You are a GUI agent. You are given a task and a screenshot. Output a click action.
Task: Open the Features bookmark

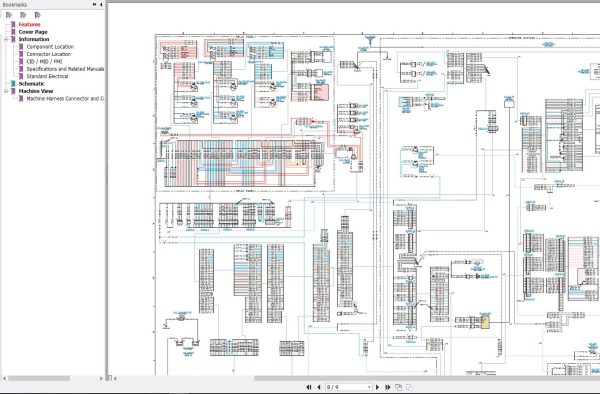[29, 24]
